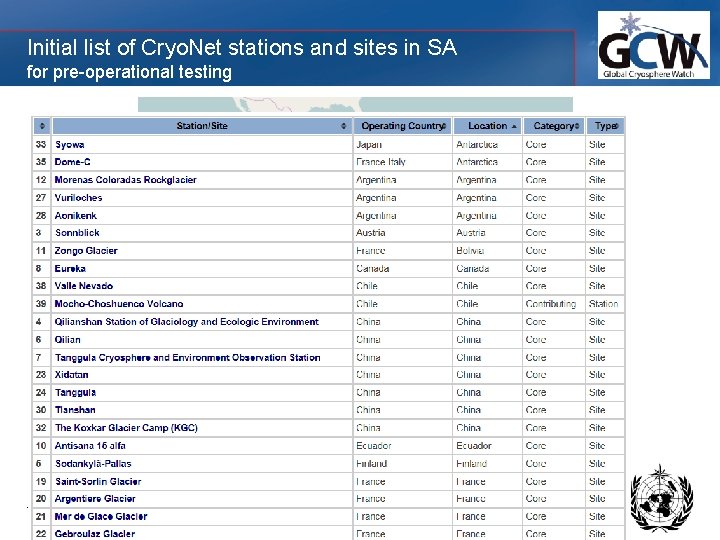The width and height of the screenshot is (720, 540).
Task: Sort by Operating Country column header
Action: coord(403,126)
